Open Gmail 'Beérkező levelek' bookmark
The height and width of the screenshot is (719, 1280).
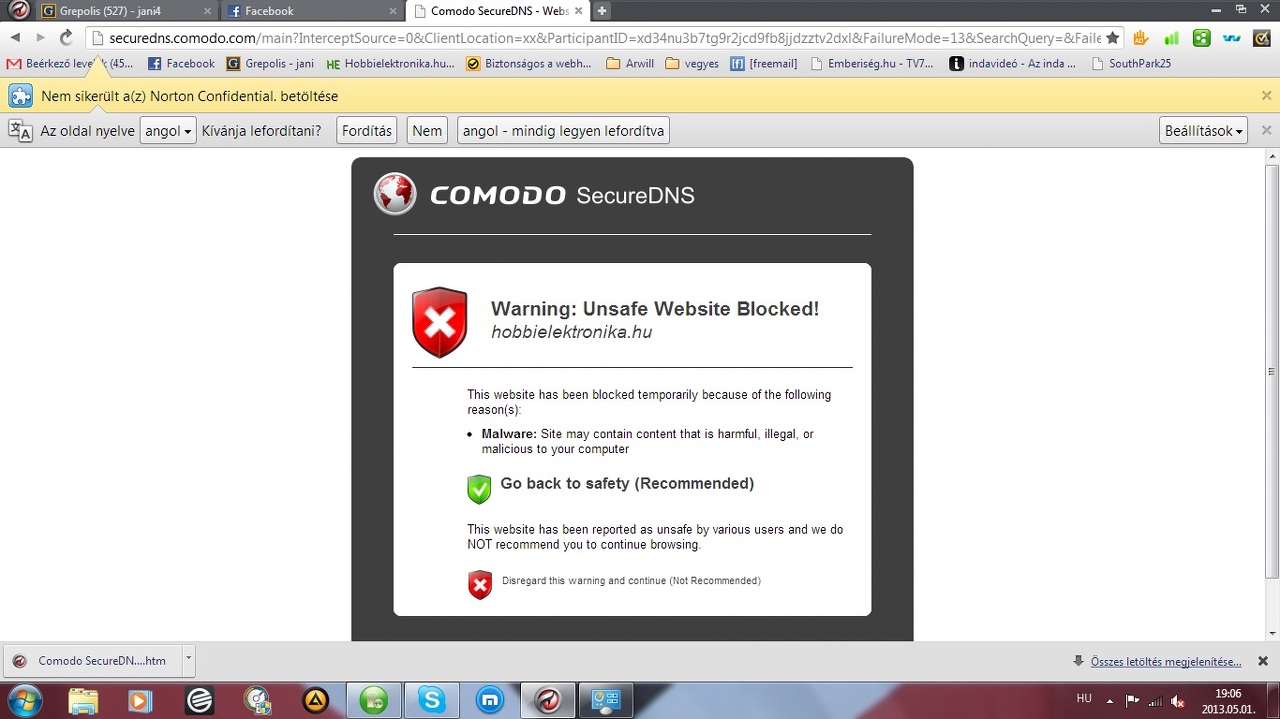(70, 63)
